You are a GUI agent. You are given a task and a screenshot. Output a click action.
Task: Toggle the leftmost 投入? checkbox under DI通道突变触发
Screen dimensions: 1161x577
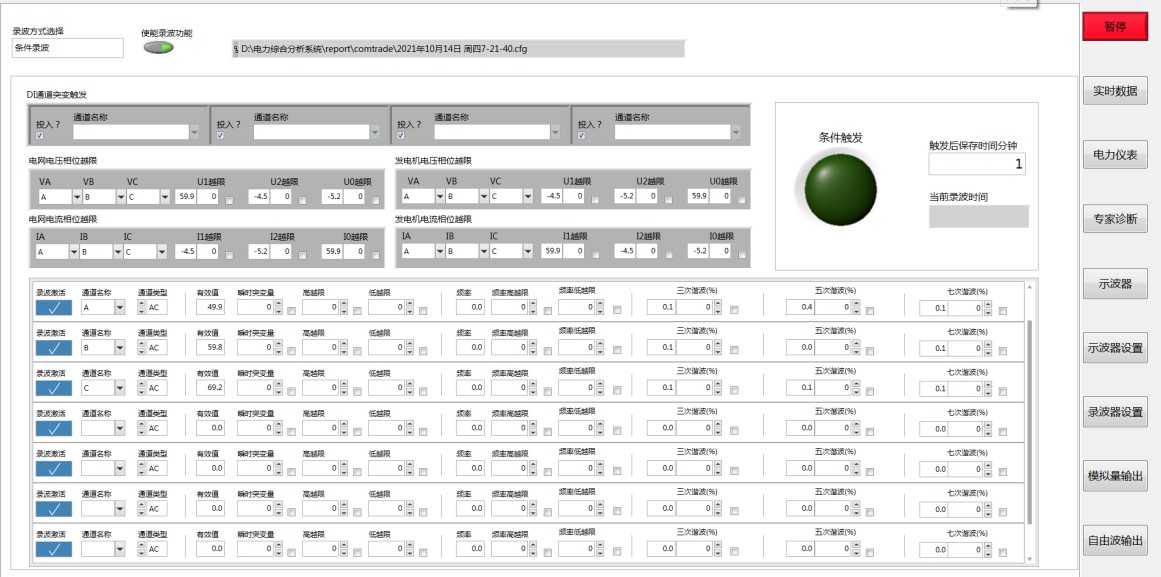(40, 136)
